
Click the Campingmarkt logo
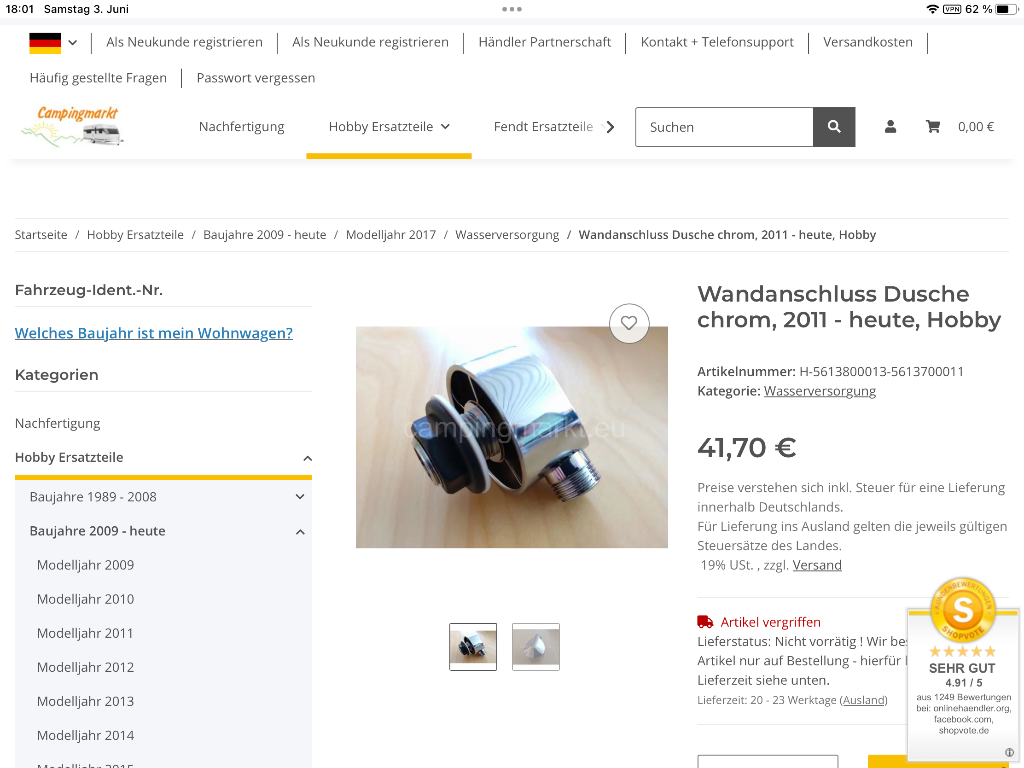coord(73,126)
